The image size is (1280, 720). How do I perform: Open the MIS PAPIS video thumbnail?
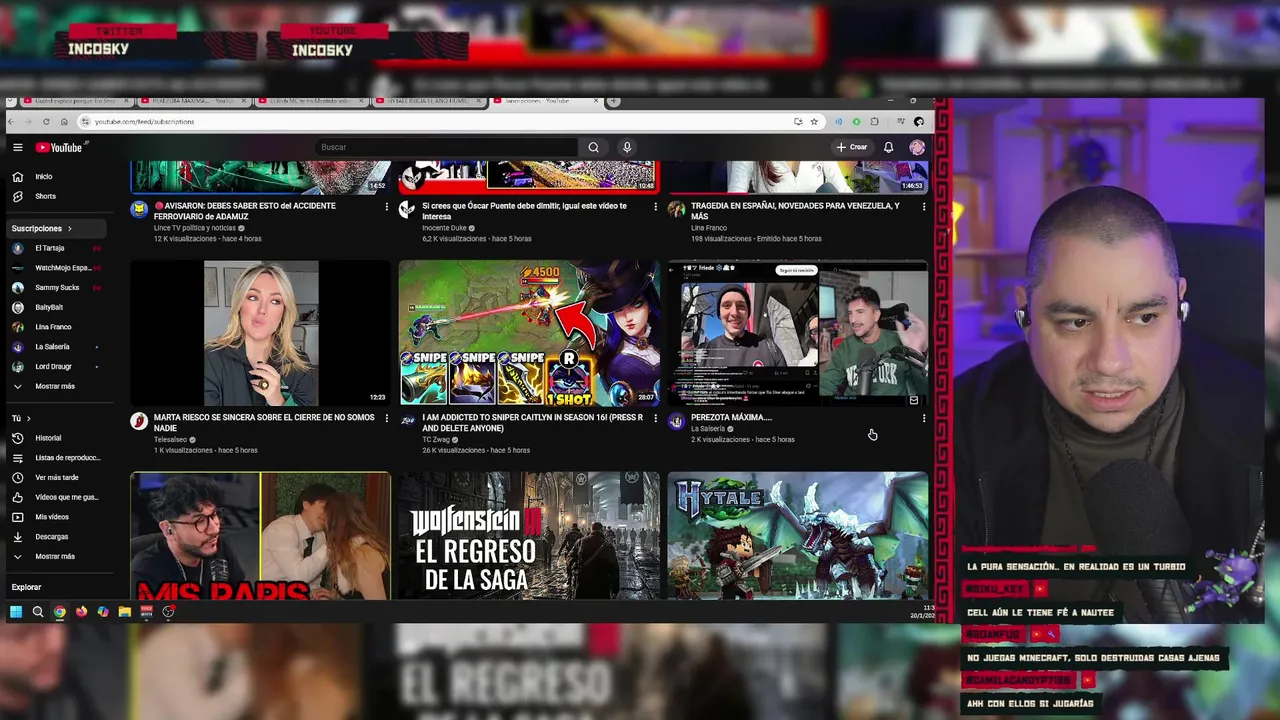[x=260, y=536]
